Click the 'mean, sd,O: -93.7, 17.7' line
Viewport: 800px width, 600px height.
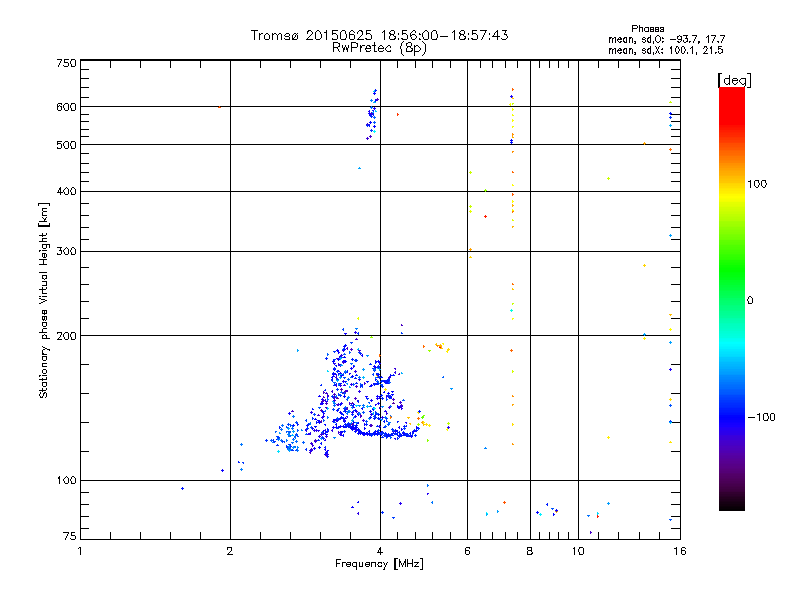click(x=666, y=39)
